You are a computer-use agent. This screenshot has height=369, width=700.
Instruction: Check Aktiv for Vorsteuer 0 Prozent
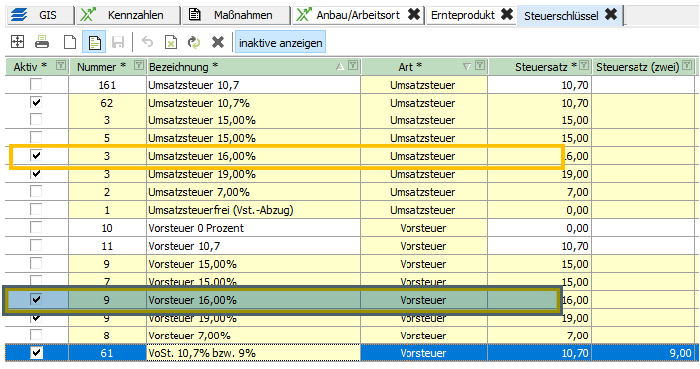tap(36, 228)
